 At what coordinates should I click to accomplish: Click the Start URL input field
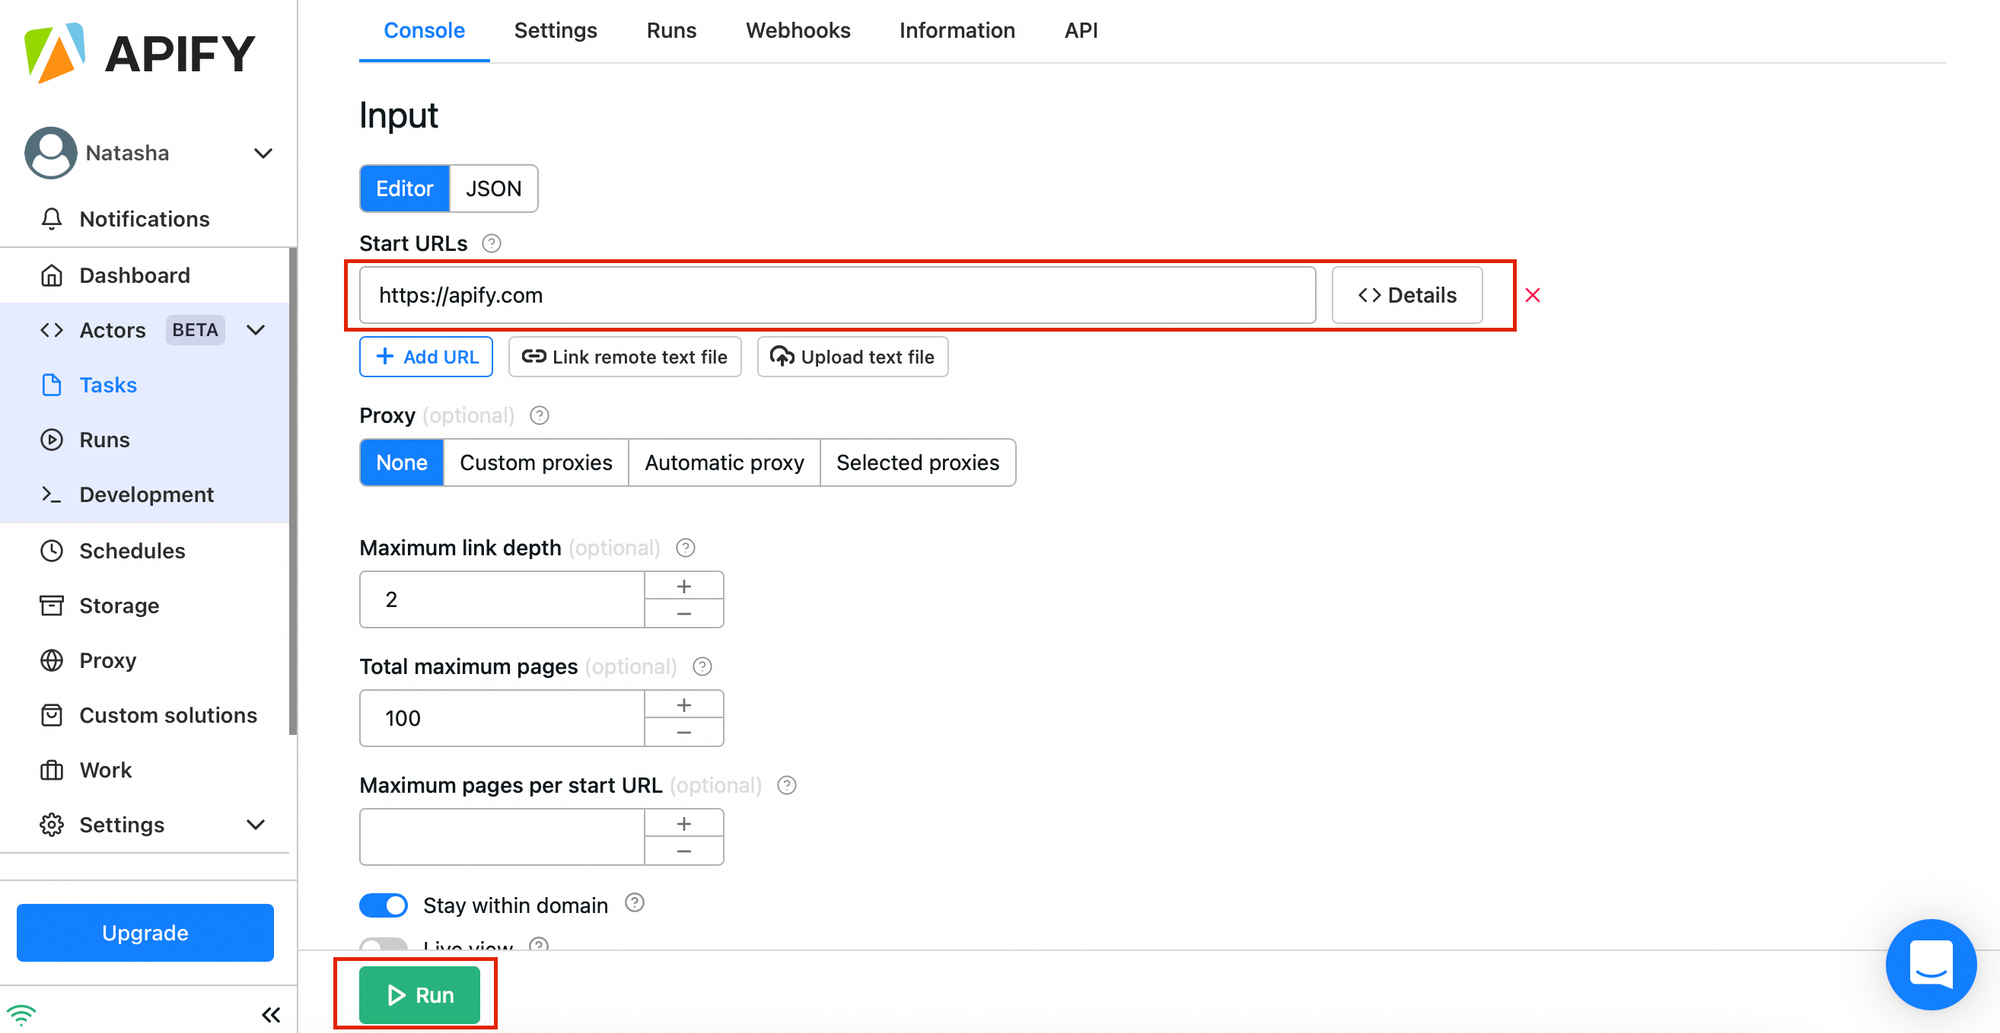838,295
